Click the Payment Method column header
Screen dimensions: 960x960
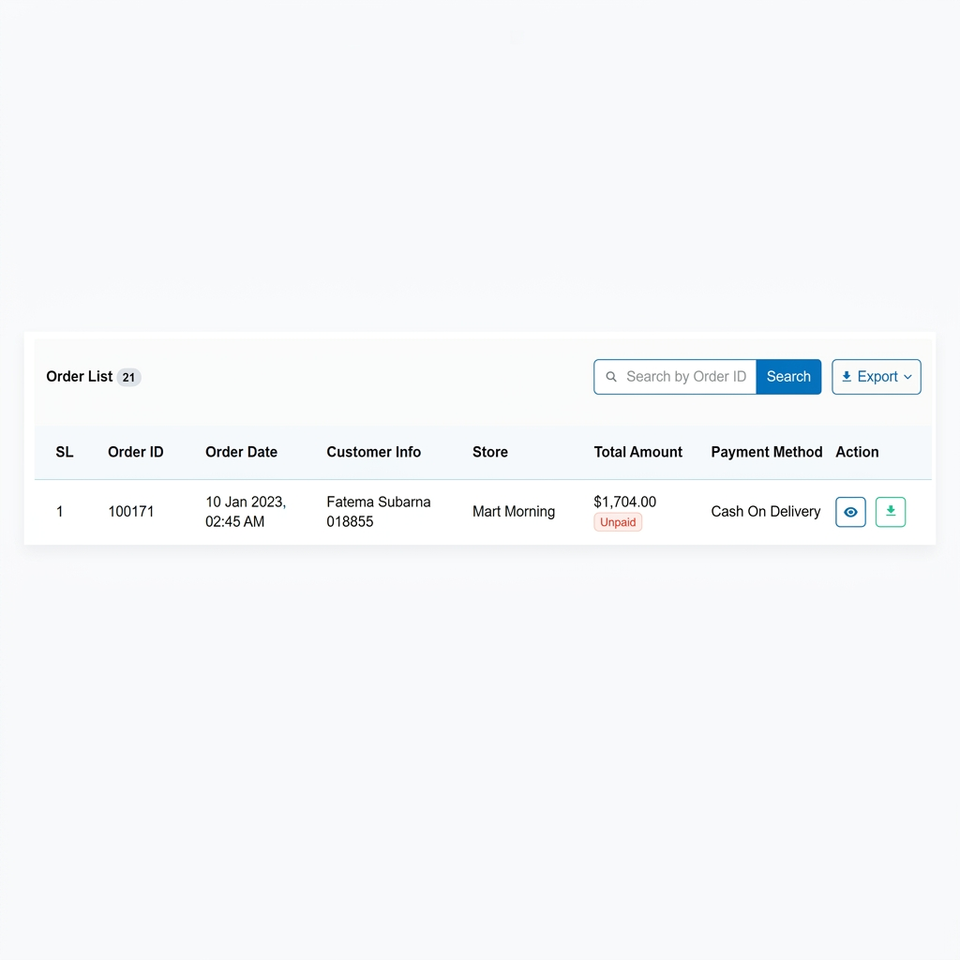point(767,452)
